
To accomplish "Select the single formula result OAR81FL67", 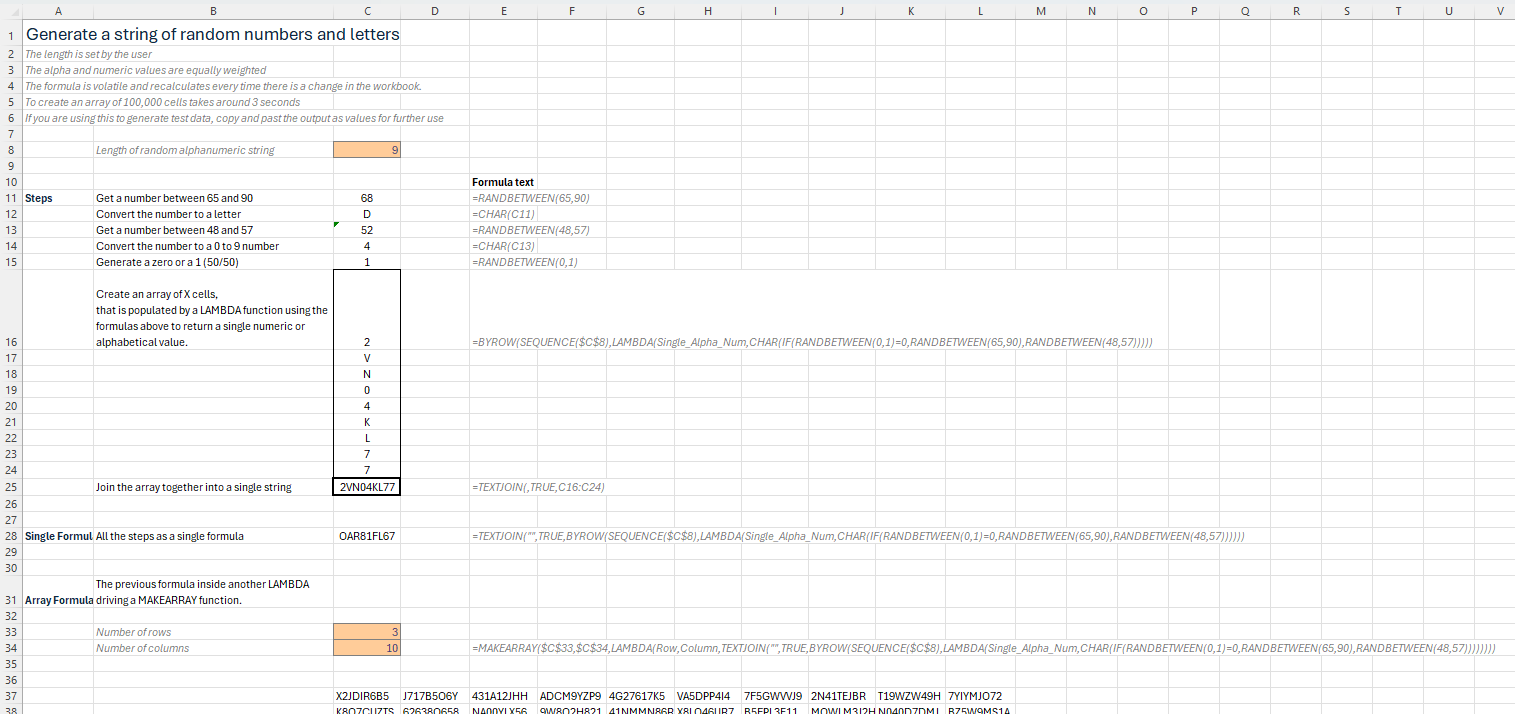I will coord(367,536).
